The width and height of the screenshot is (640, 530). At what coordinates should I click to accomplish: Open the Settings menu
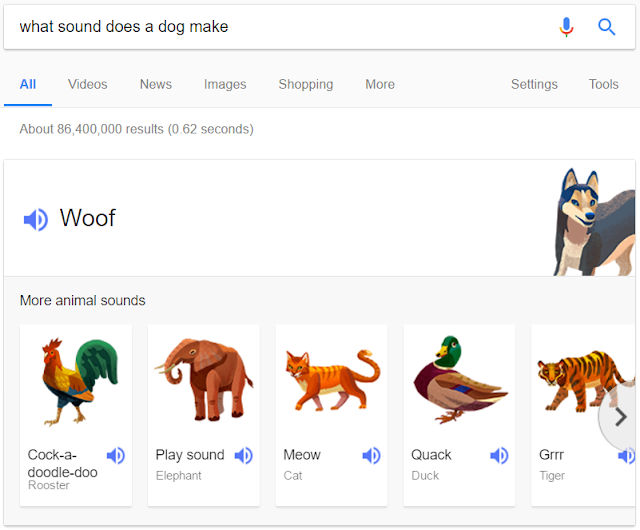pos(534,84)
